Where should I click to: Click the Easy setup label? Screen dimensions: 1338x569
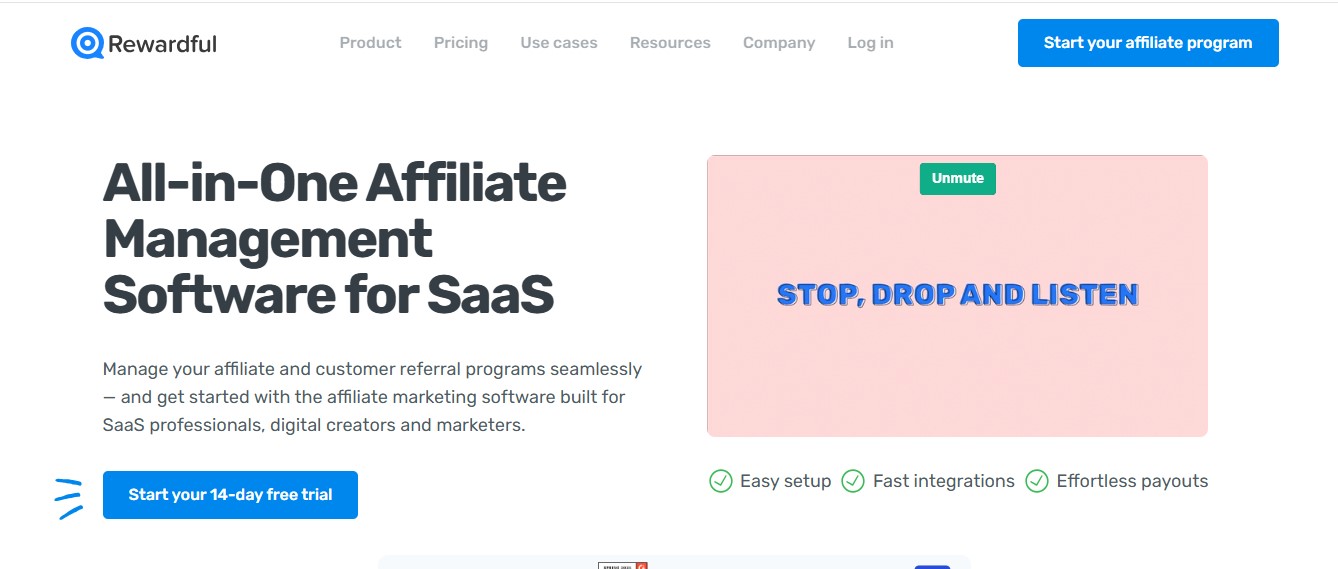(785, 481)
